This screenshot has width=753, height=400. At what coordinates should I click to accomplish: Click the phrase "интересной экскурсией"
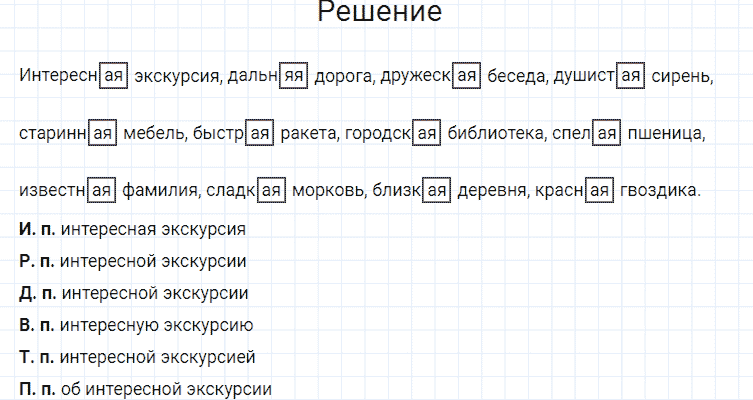point(158,357)
